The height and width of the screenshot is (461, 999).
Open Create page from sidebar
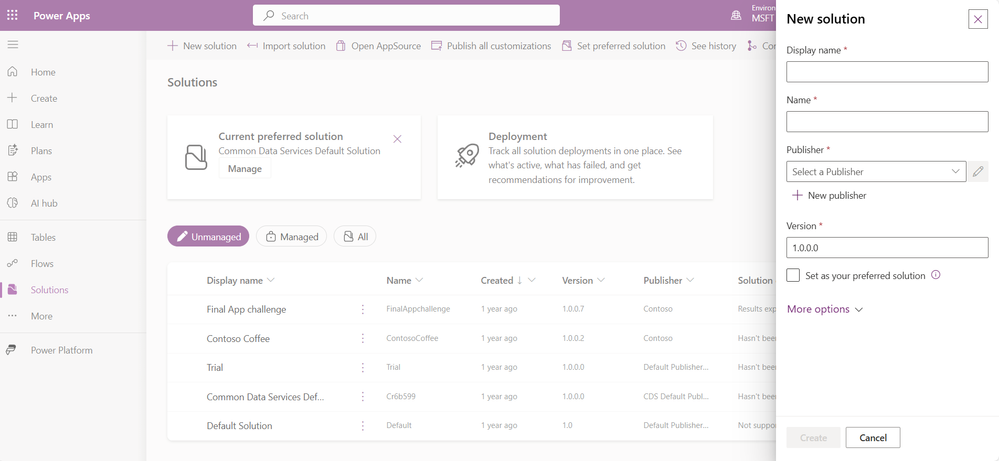(x=44, y=98)
